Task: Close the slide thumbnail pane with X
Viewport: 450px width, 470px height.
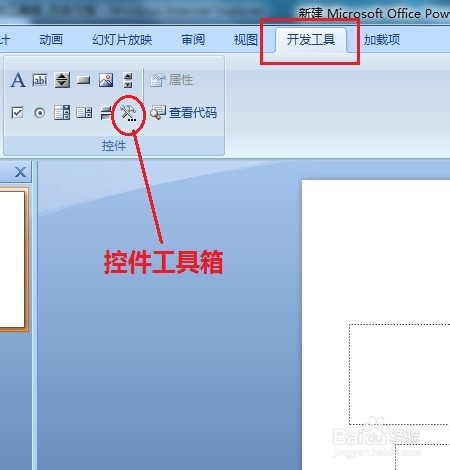Action: (x=20, y=172)
